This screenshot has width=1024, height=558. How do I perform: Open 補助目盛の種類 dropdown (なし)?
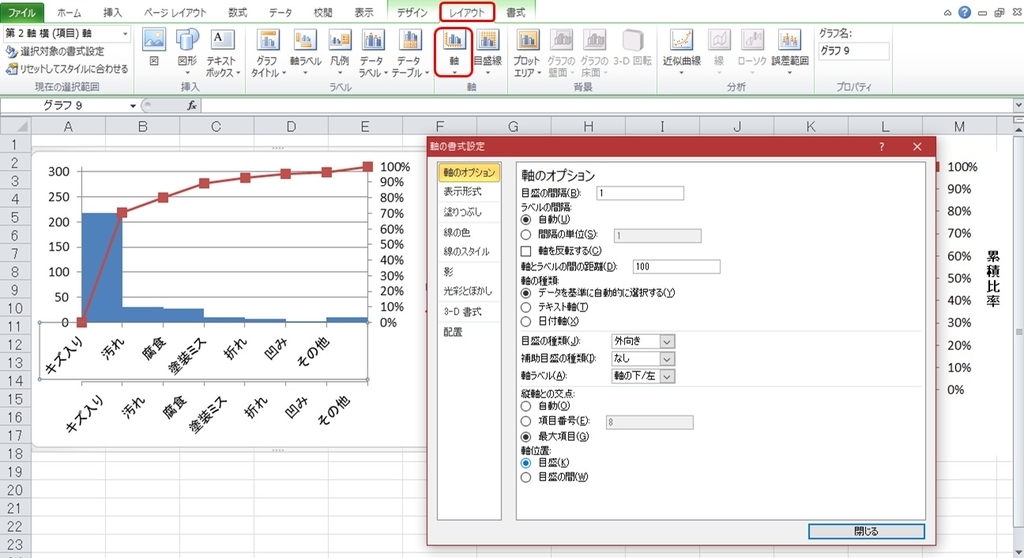tap(643, 359)
